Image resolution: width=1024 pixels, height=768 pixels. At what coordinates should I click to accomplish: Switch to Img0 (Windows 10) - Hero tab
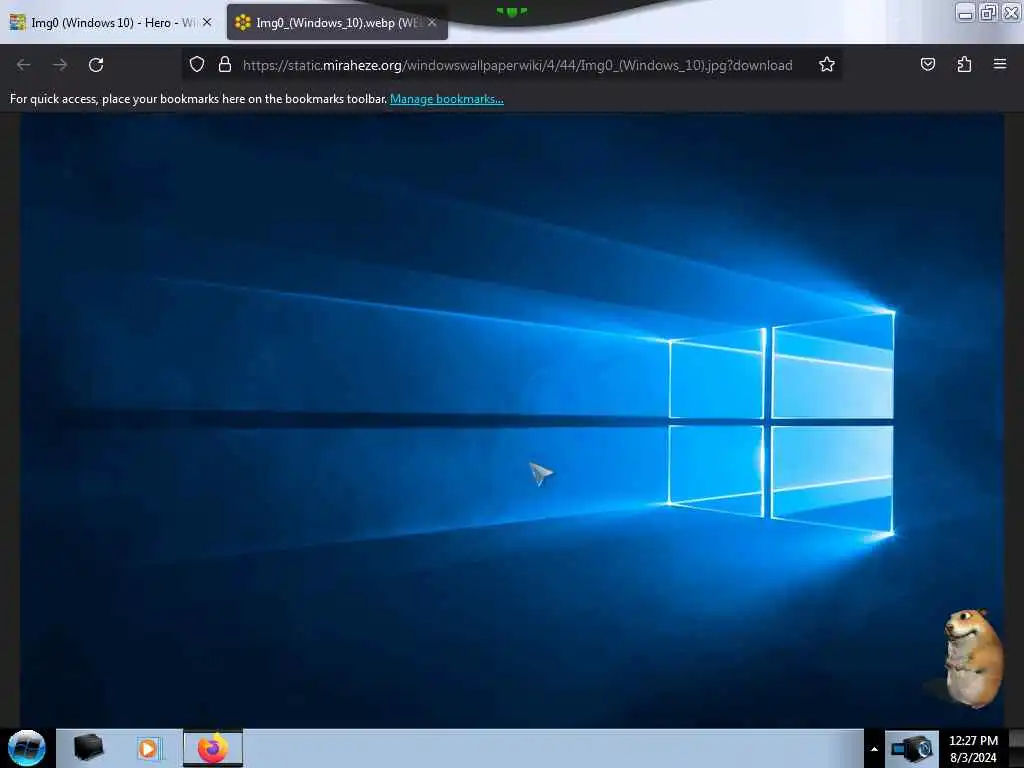click(111, 22)
